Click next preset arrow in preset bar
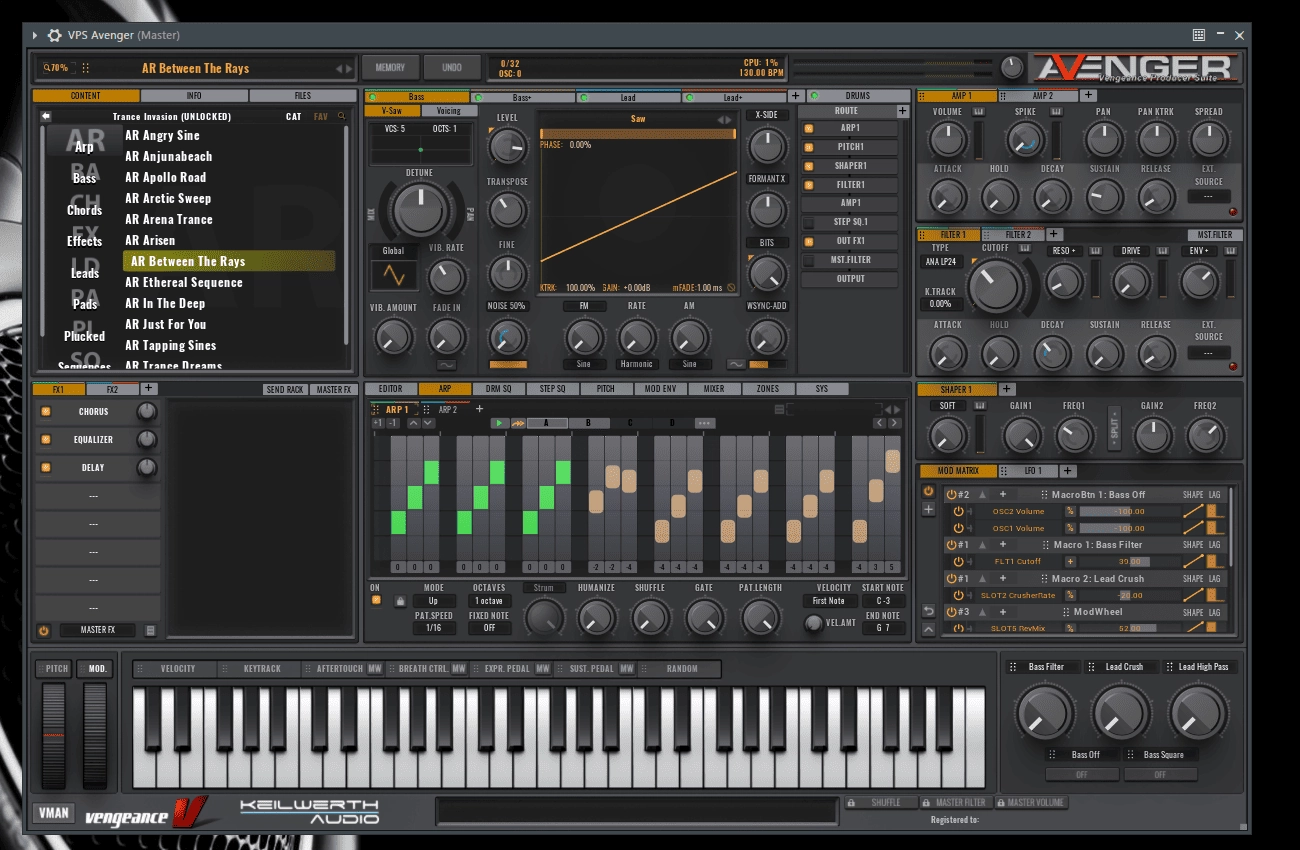The height and width of the screenshot is (850, 1300). [349, 69]
